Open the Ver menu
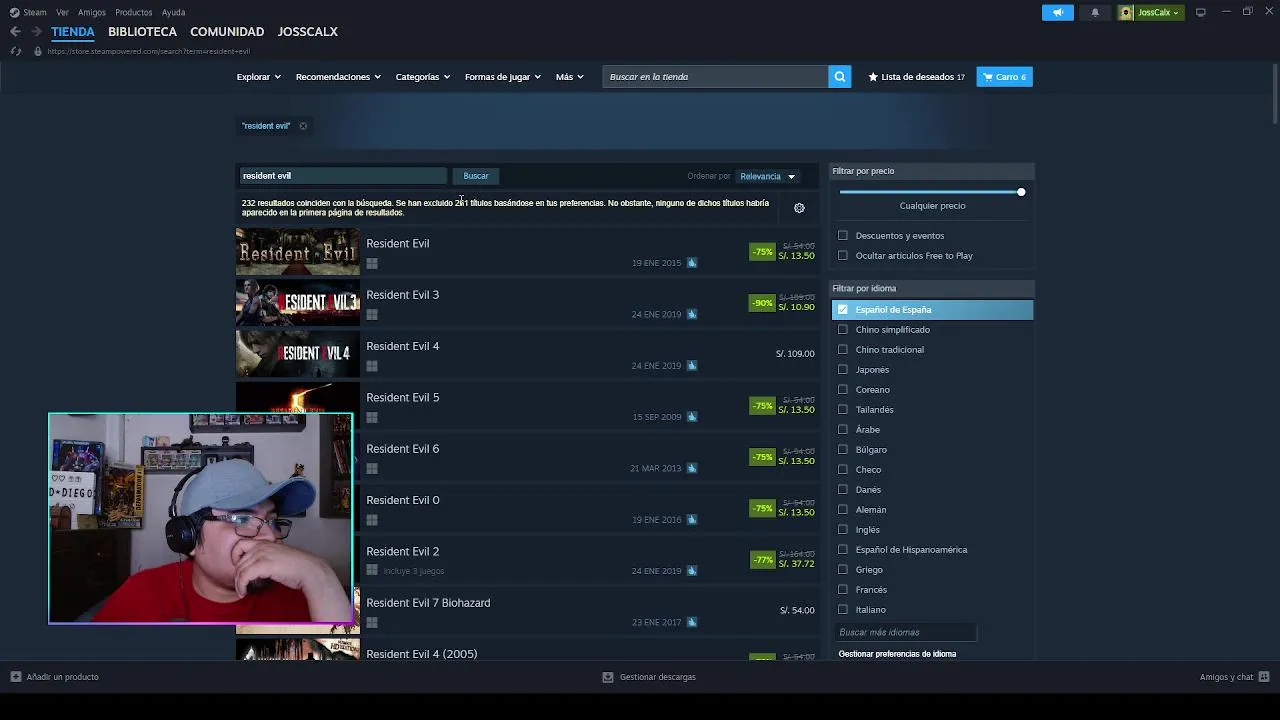This screenshot has width=1280, height=720. [62, 12]
